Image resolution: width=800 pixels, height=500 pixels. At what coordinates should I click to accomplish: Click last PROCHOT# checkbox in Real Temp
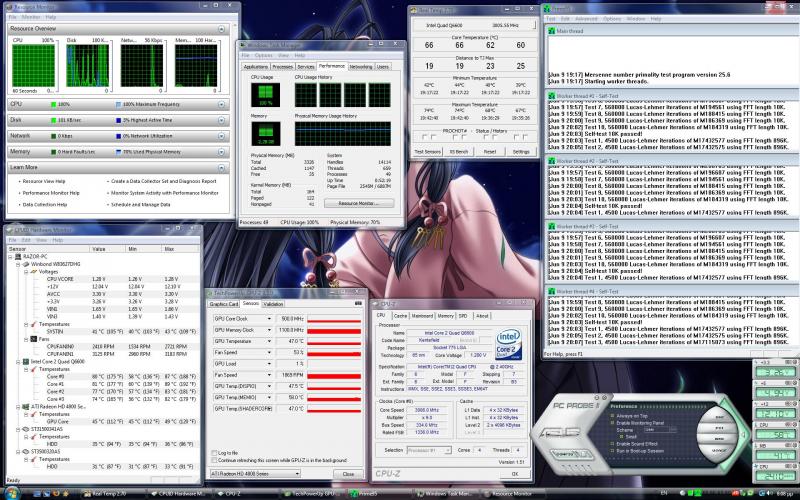[526, 137]
